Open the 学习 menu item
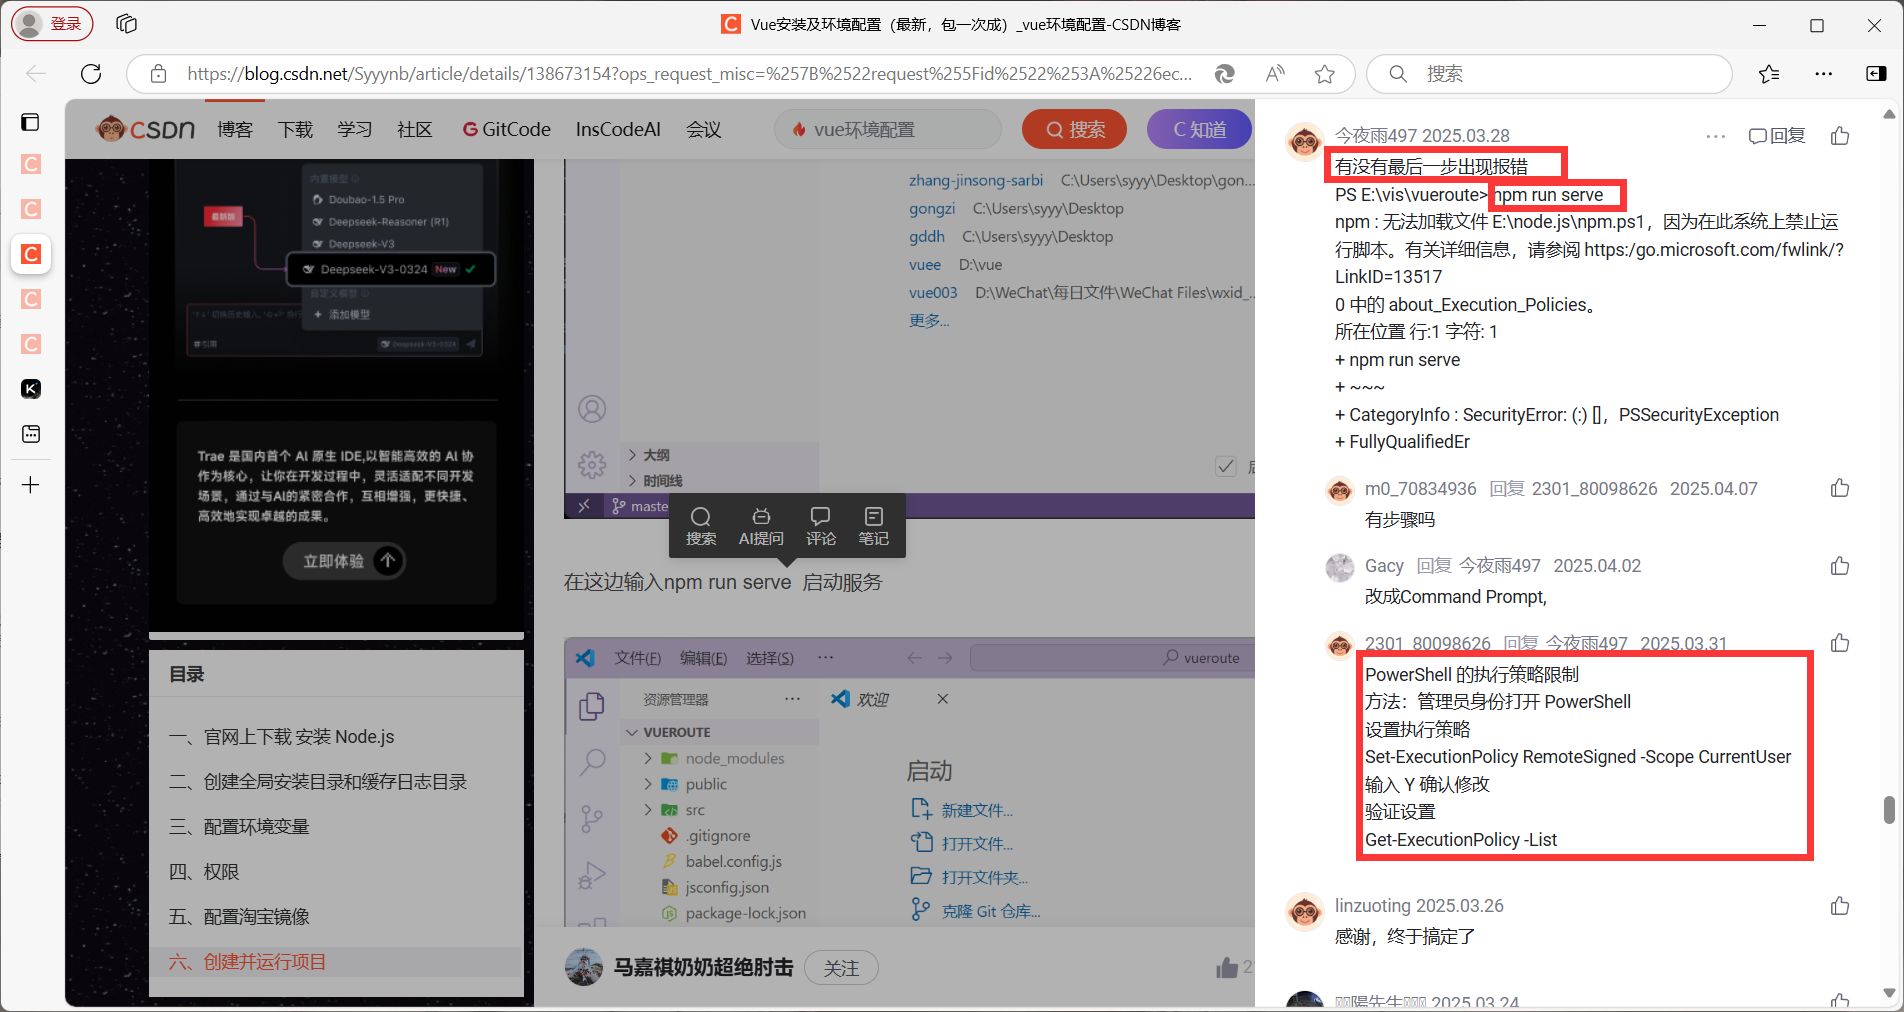Viewport: 1904px width, 1012px height. (x=355, y=129)
